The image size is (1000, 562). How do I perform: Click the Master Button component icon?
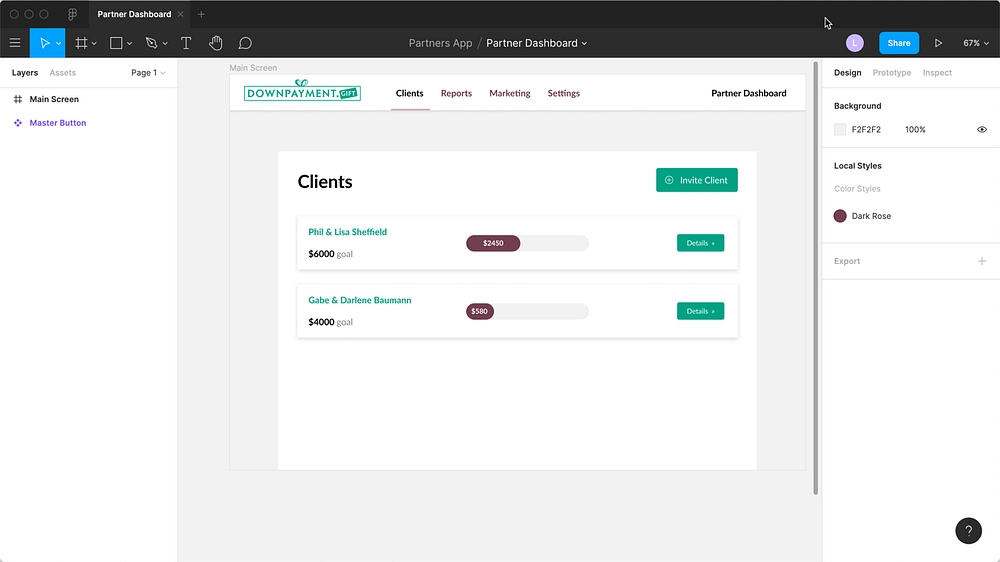[18, 122]
